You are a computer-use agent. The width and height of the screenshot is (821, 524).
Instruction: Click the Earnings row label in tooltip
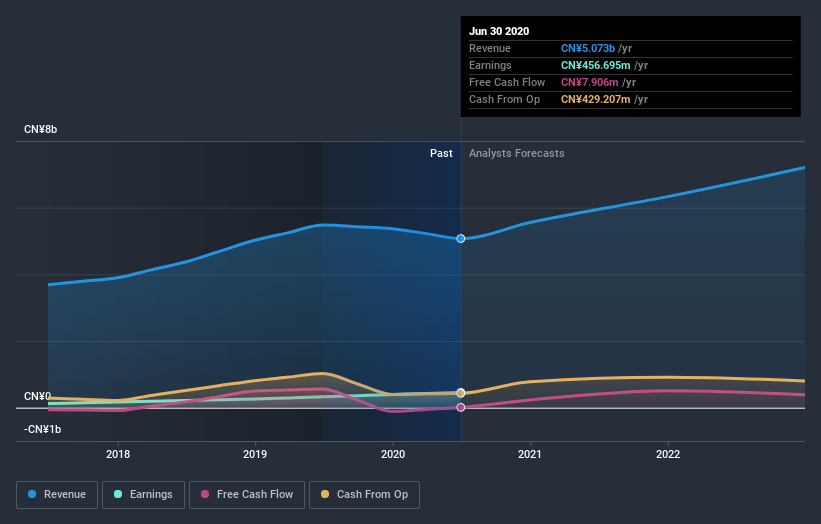pyautogui.click(x=490, y=65)
